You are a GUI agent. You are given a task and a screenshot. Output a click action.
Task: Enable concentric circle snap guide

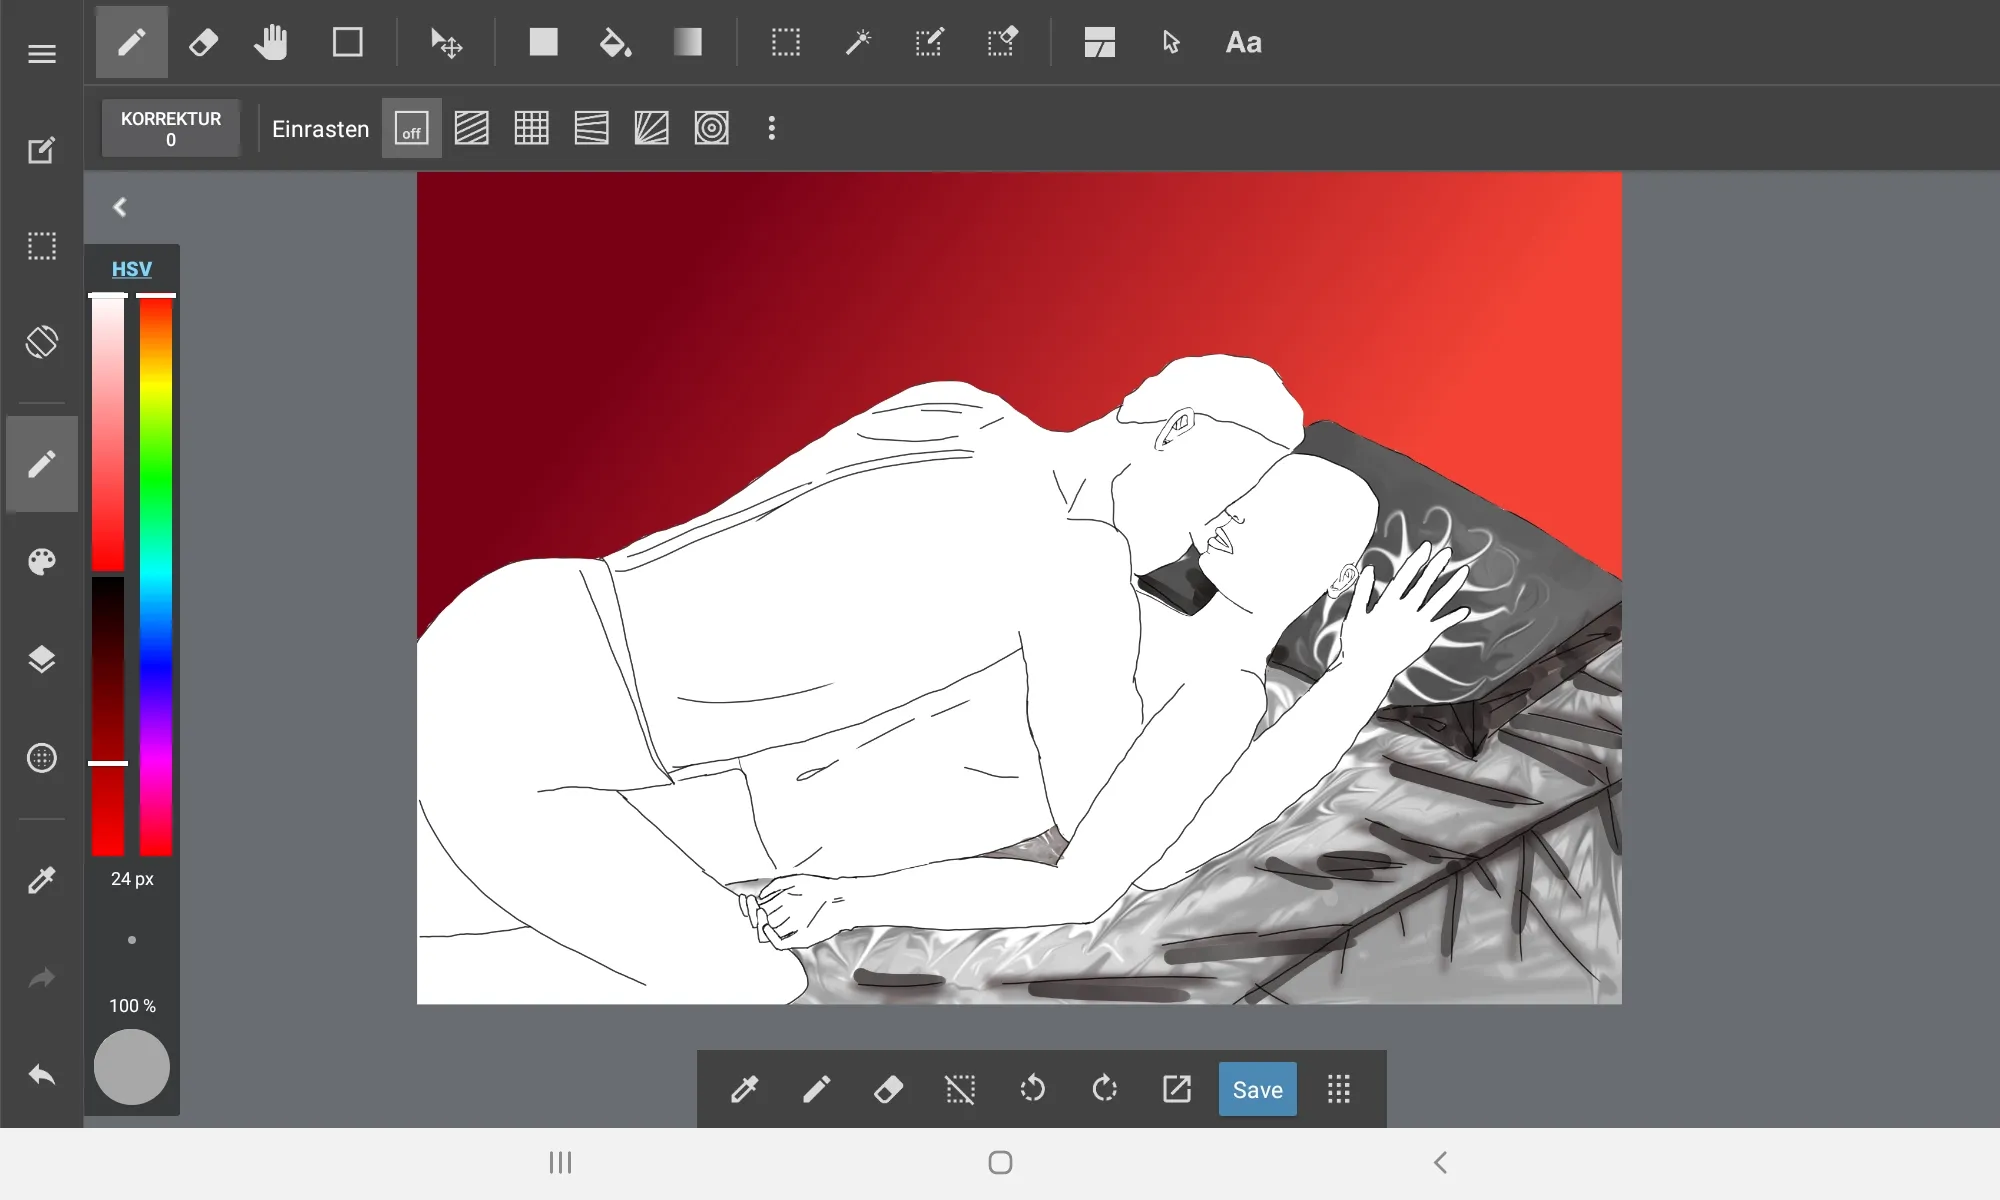[x=711, y=128]
